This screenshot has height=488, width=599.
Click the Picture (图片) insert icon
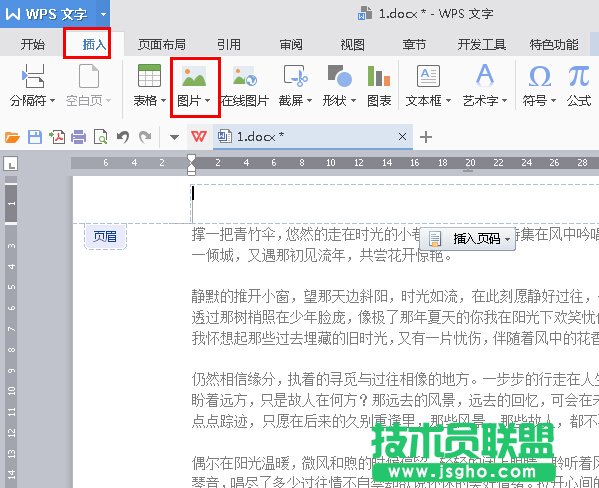(194, 76)
